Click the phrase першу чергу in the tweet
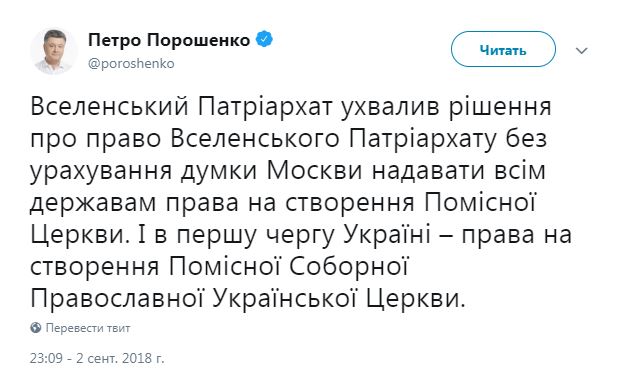Viewport: 617px width, 375px height. coord(256,236)
